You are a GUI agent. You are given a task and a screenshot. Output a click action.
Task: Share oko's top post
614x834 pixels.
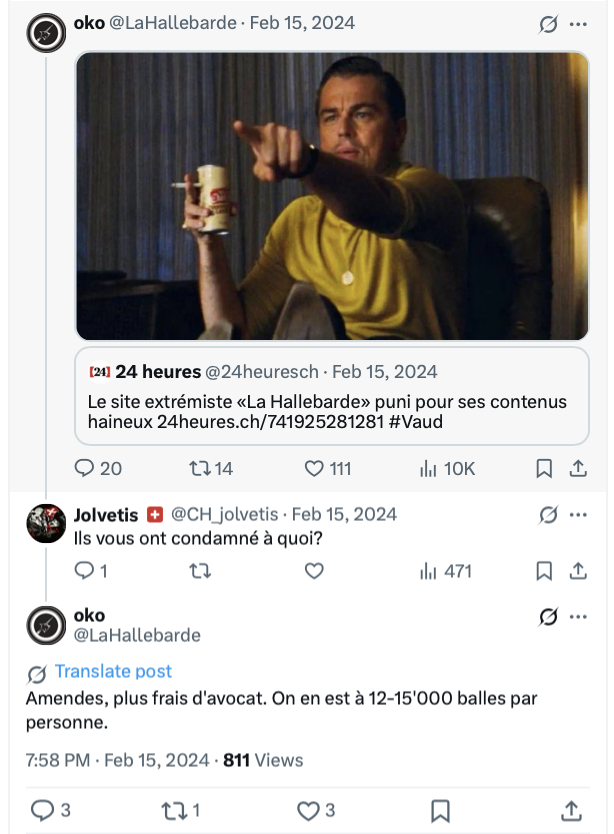coord(577,468)
